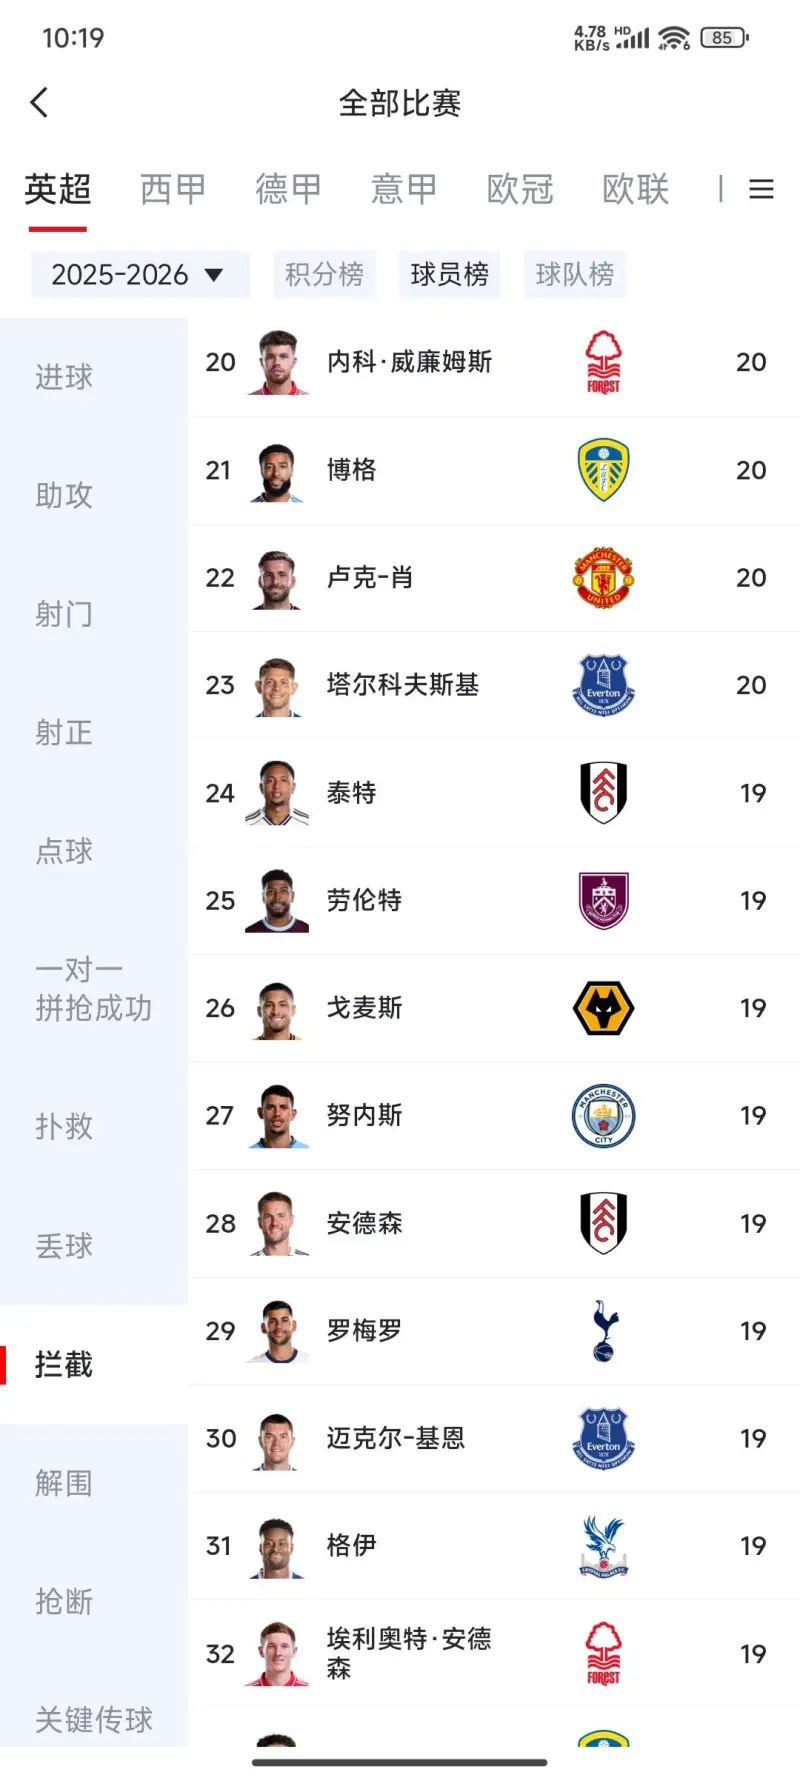Tap the Leeds United crest beside 博格
This screenshot has width=800, height=1778.
pyautogui.click(x=603, y=470)
